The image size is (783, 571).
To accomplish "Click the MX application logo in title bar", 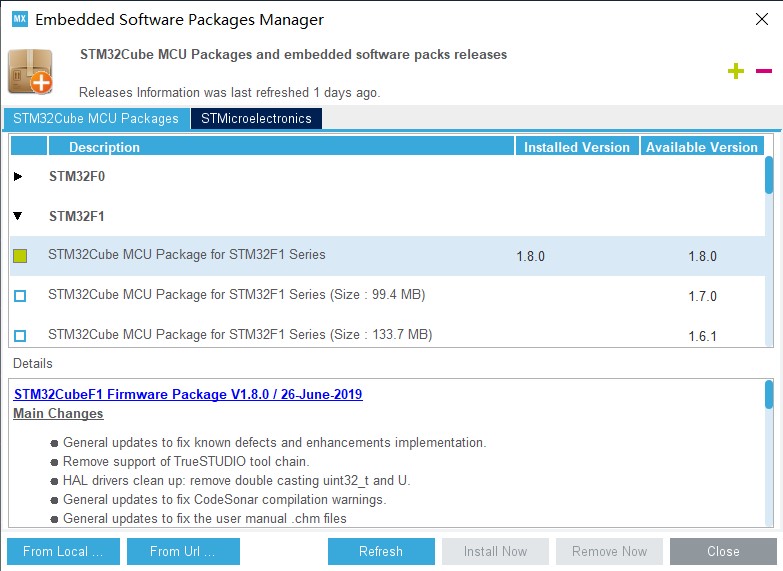I will tap(20, 19).
